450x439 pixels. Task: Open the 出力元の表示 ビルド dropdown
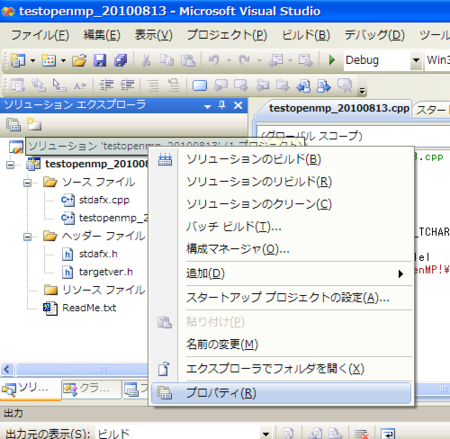[266, 434]
